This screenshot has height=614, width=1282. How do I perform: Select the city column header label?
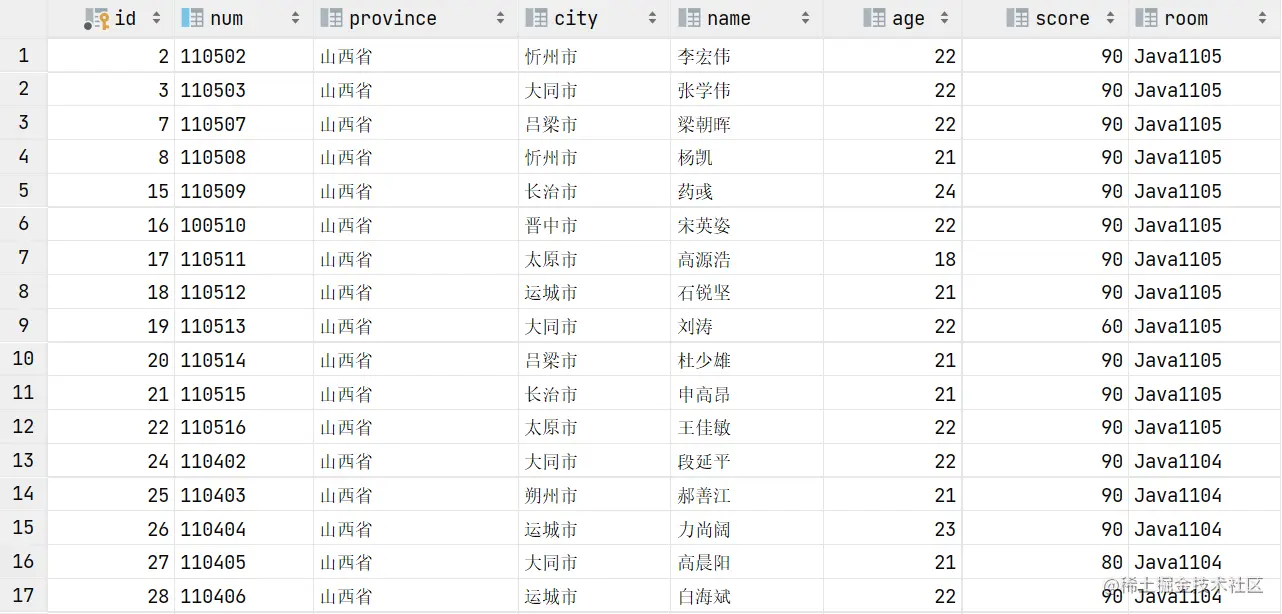pyautogui.click(x=576, y=19)
